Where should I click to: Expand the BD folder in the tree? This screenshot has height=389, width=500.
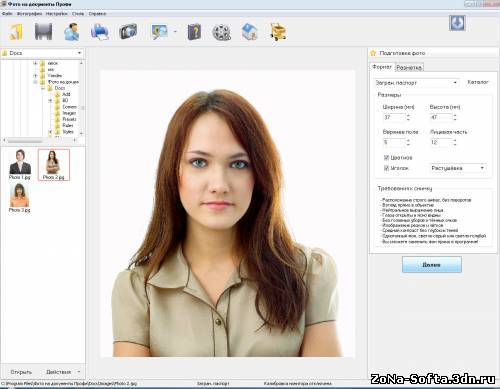click(x=50, y=101)
